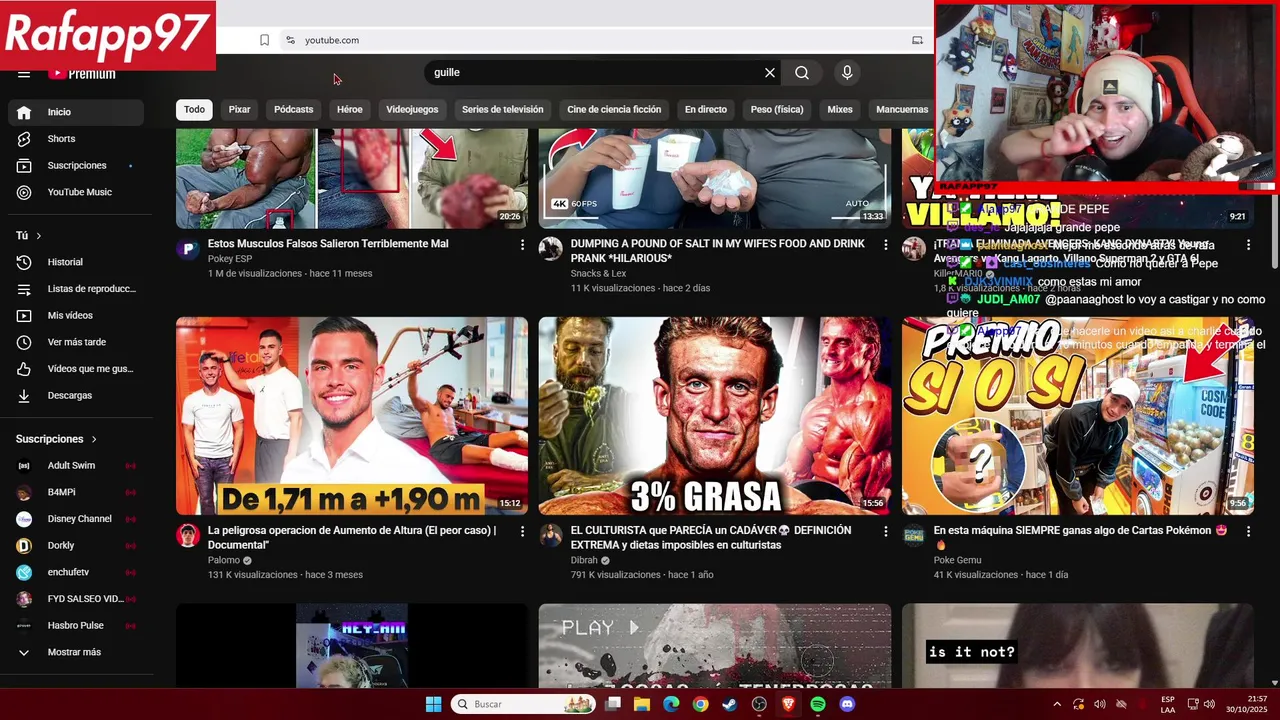
Task: Open Historial in the sidebar
Action: coord(76,262)
